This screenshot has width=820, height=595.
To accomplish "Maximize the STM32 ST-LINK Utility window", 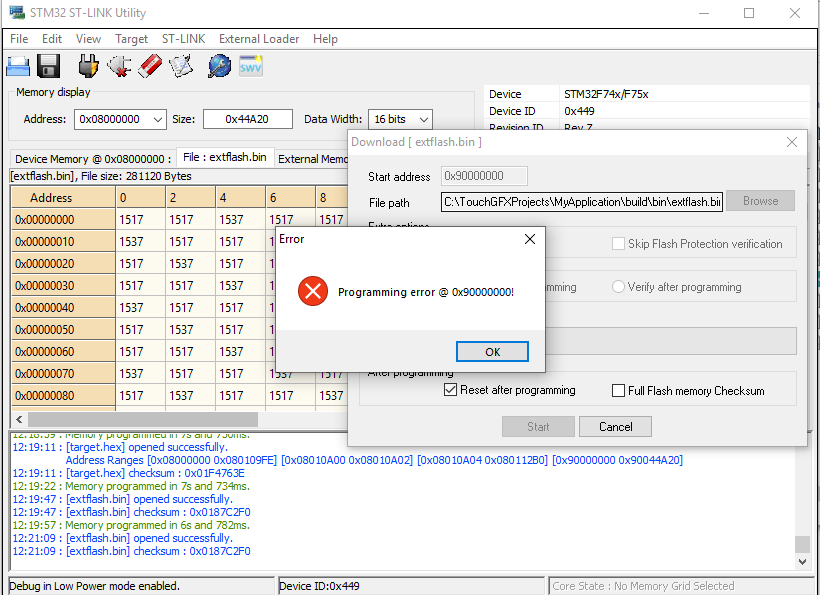I will [749, 13].
